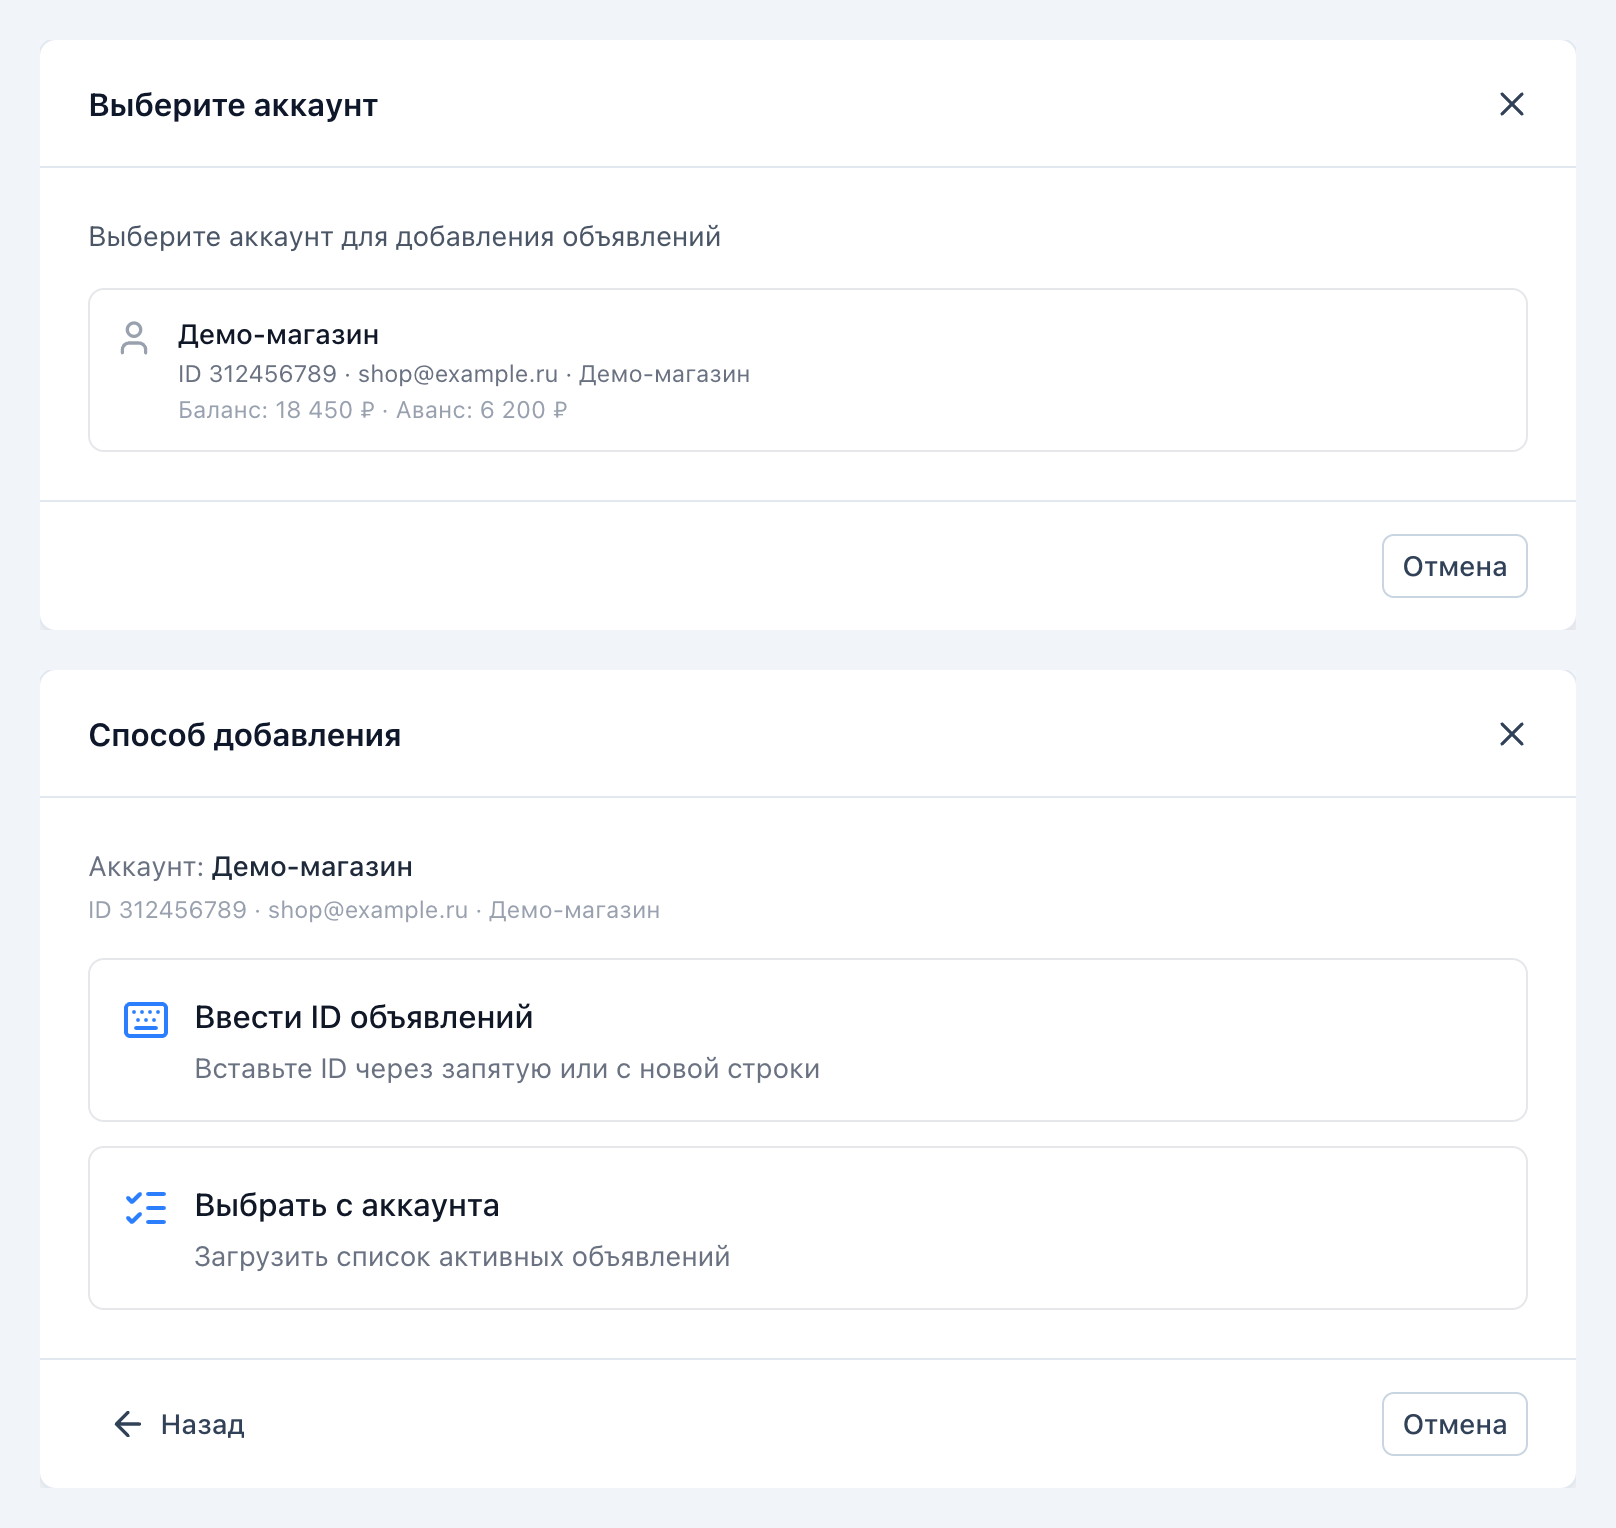Close the "Выберите аккаунт" dialog
Screen dimensions: 1616x1528
pyautogui.click(x=1511, y=104)
